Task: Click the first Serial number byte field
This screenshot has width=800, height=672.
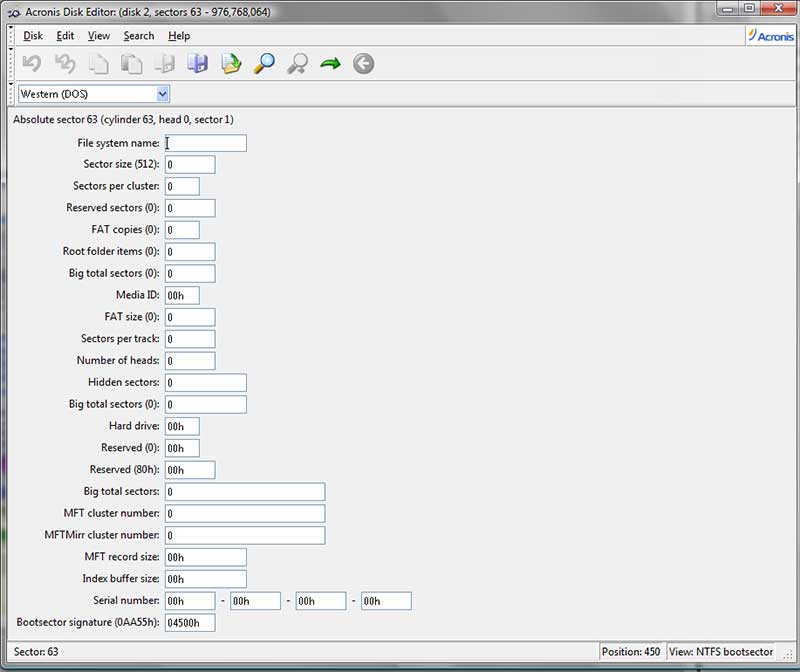Action: coord(190,601)
